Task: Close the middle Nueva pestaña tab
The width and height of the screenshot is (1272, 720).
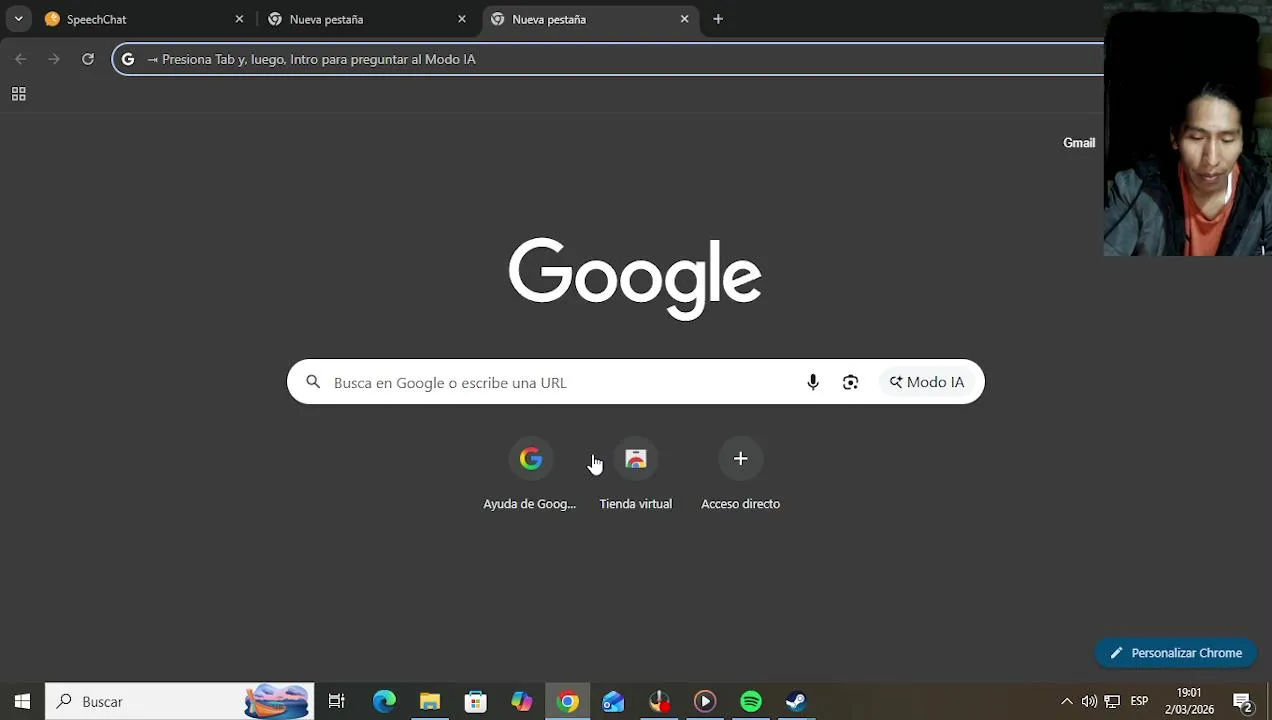Action: (462, 19)
